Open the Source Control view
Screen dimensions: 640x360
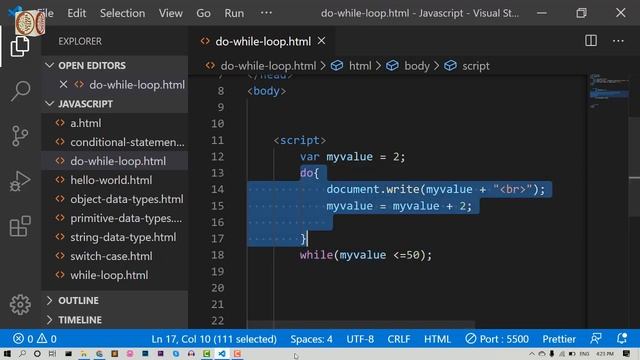pyautogui.click(x=20, y=136)
